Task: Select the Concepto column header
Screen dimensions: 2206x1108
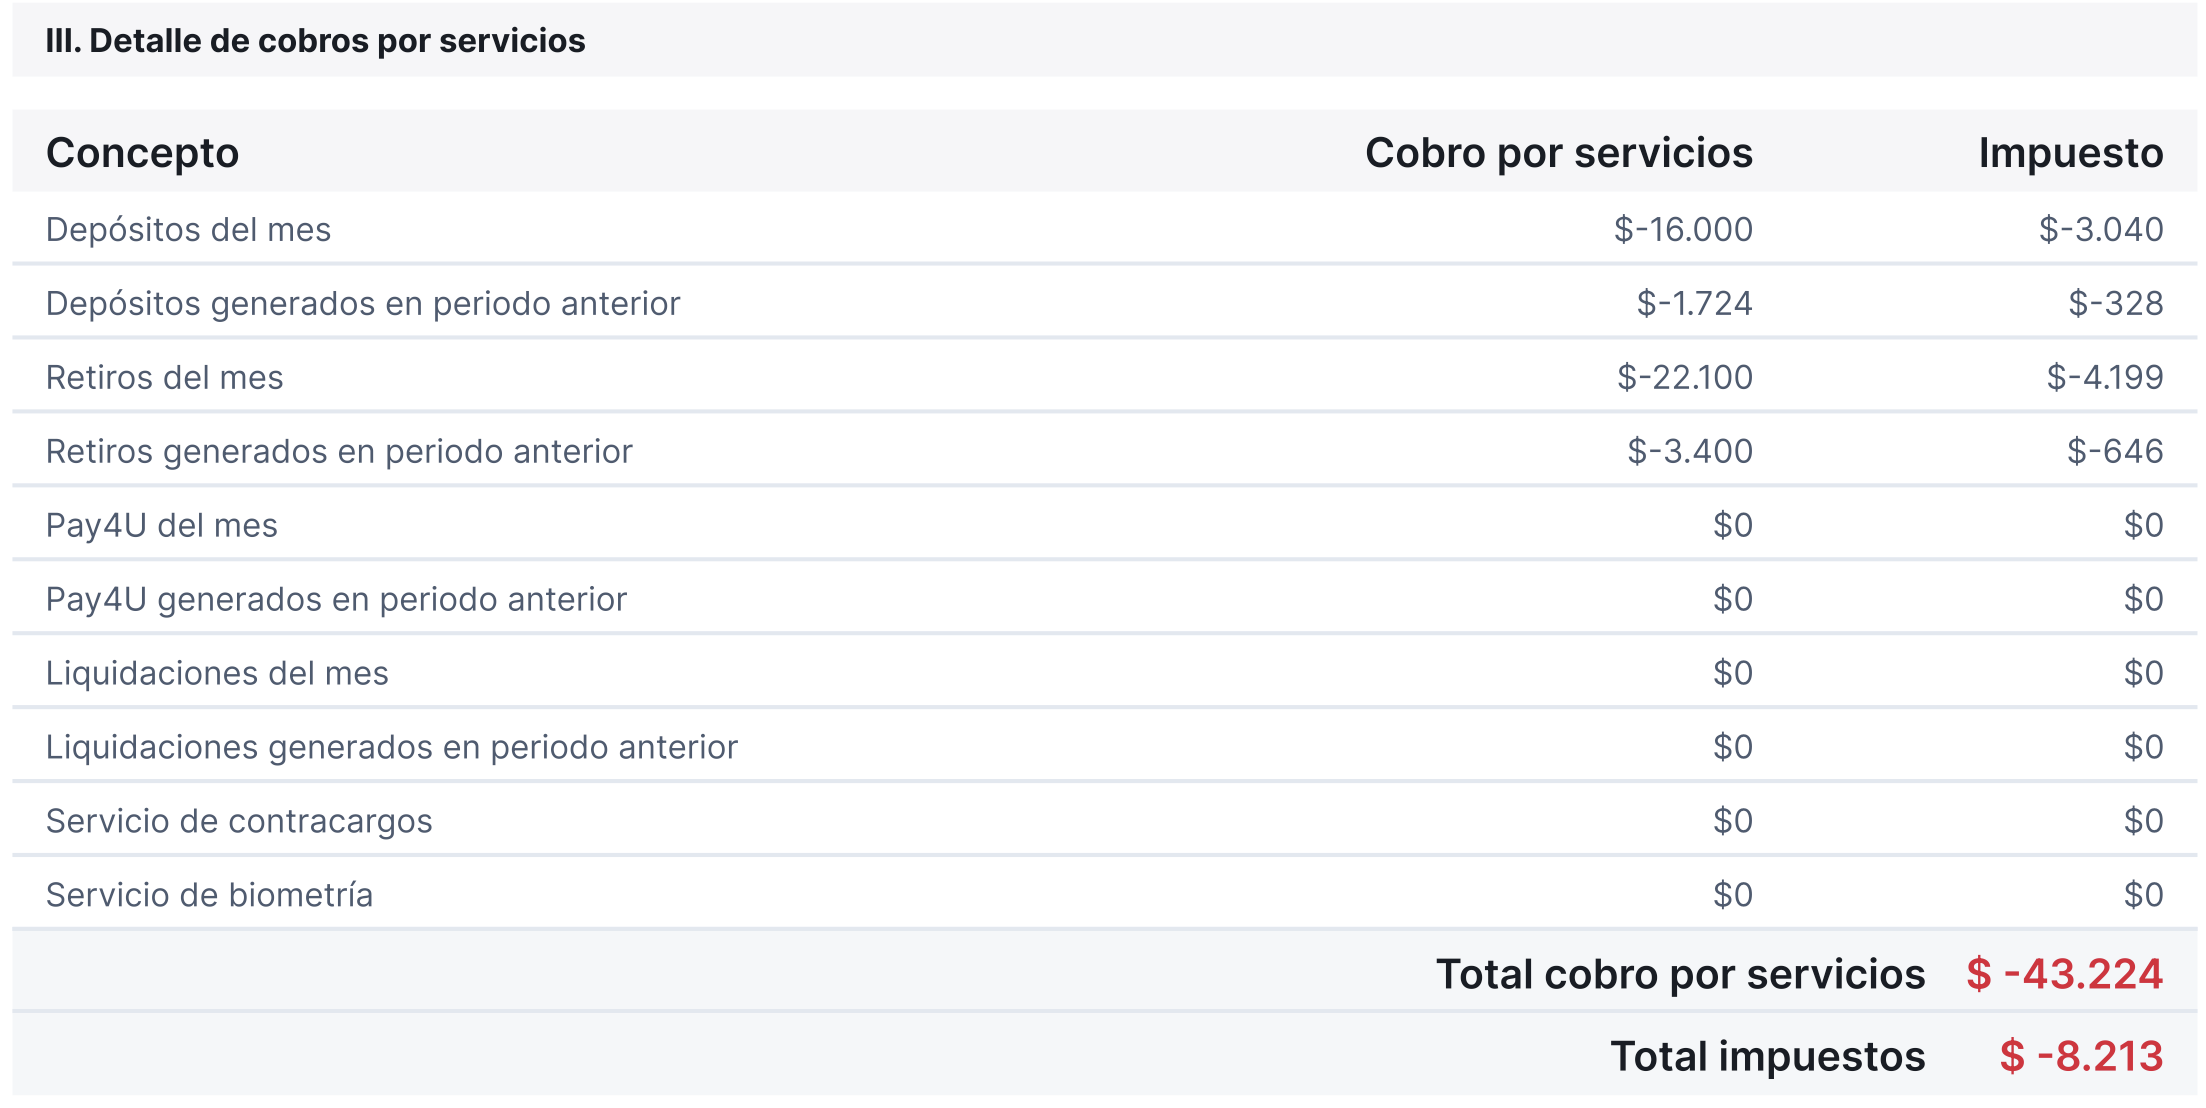Action: [x=142, y=153]
